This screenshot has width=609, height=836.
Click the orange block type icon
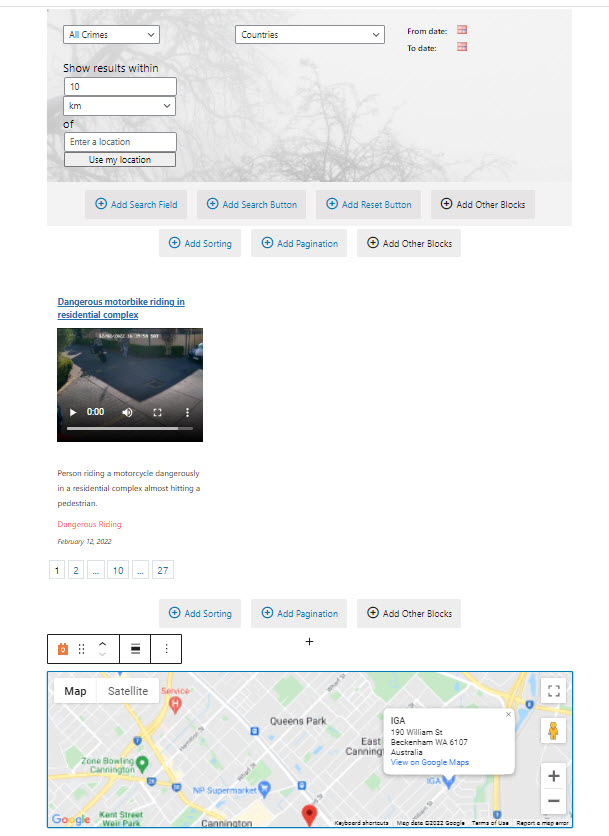pos(63,649)
